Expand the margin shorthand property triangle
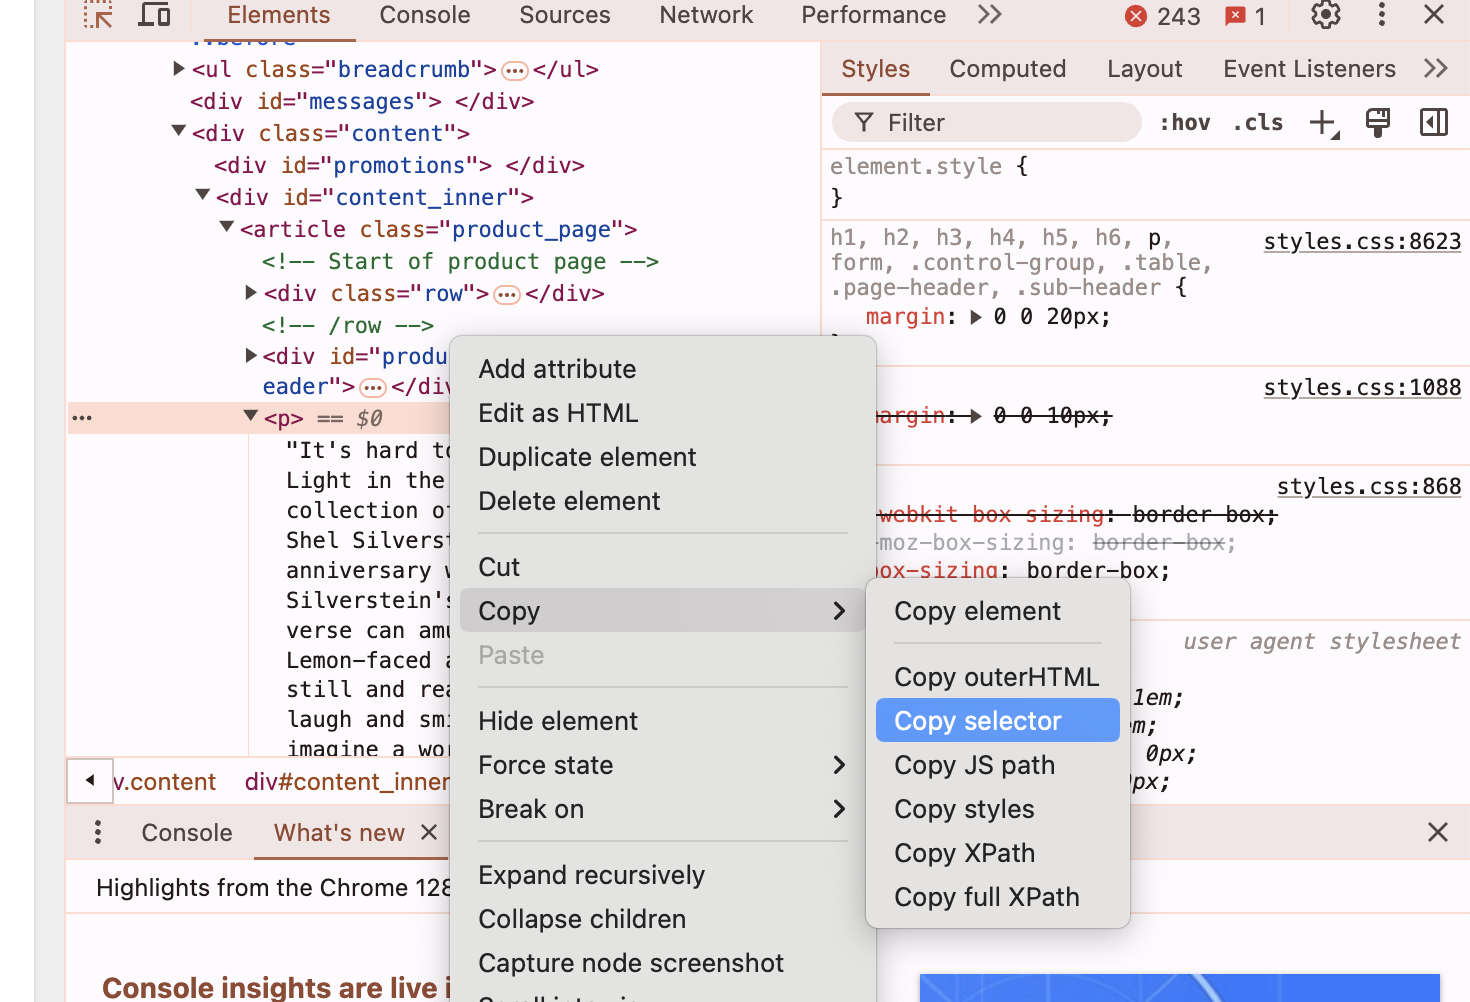This screenshot has height=1002, width=1470. [x=976, y=318]
